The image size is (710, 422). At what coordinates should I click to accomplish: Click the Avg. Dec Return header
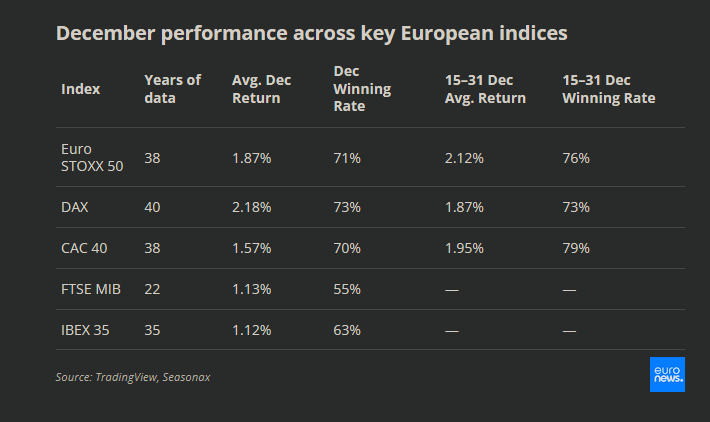click(263, 89)
